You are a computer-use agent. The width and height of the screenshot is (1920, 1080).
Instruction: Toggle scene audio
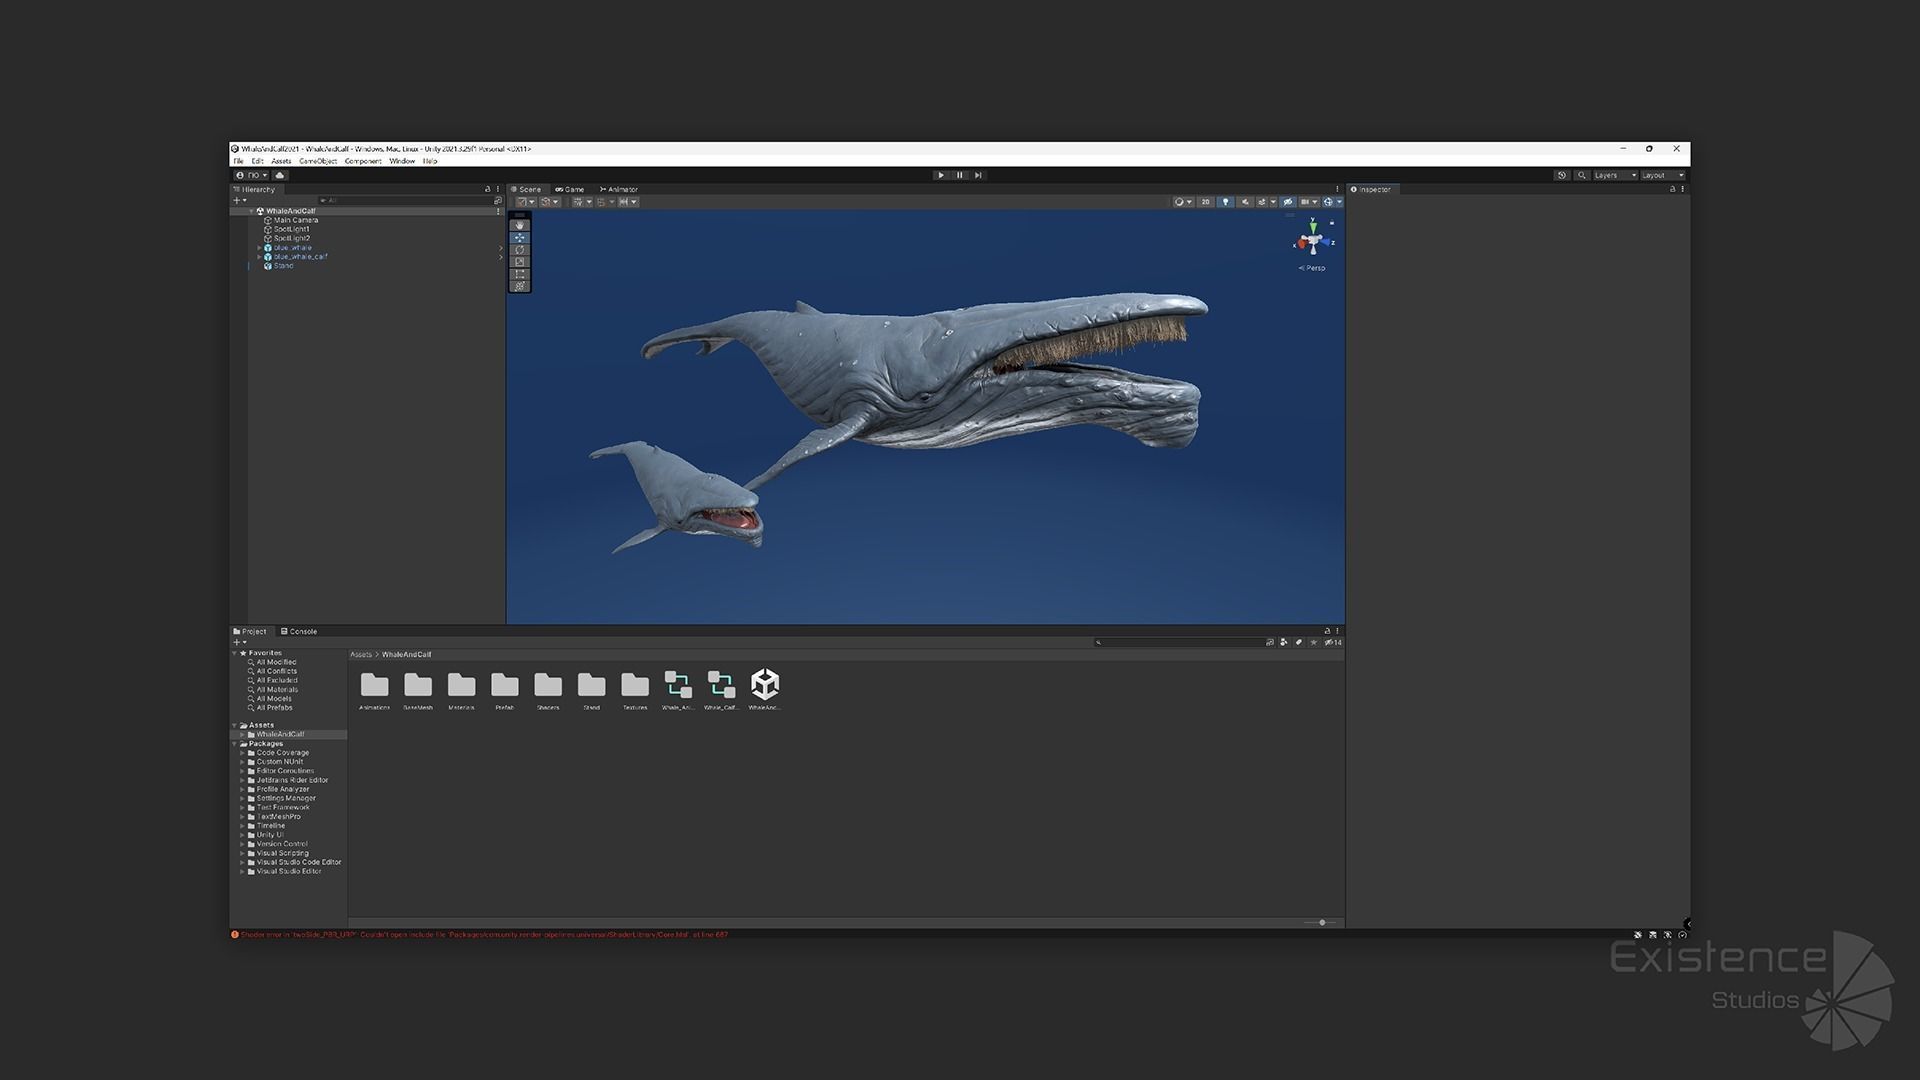point(1245,202)
